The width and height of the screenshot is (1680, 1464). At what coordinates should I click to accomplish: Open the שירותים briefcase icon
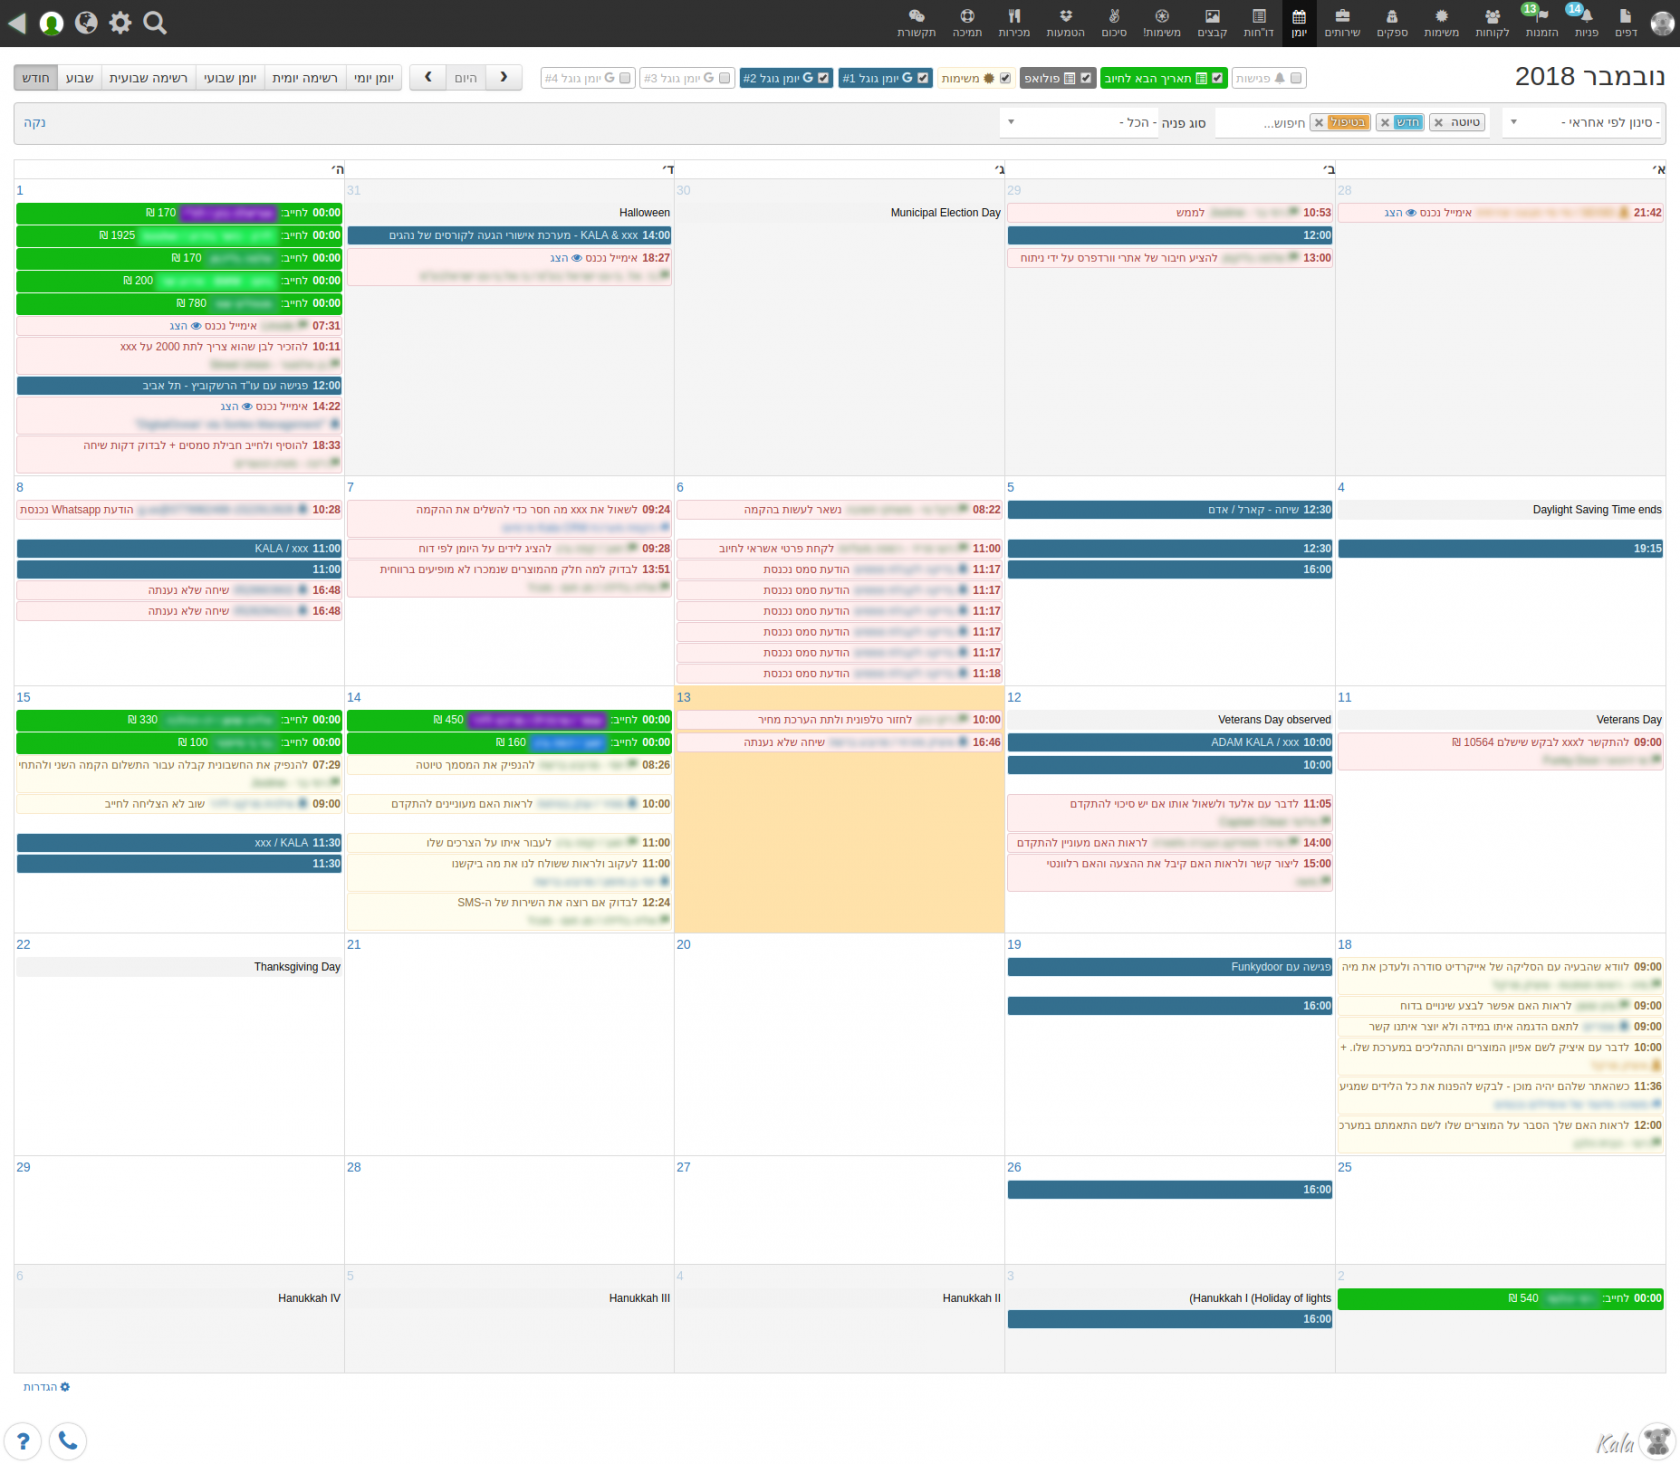[x=1342, y=22]
